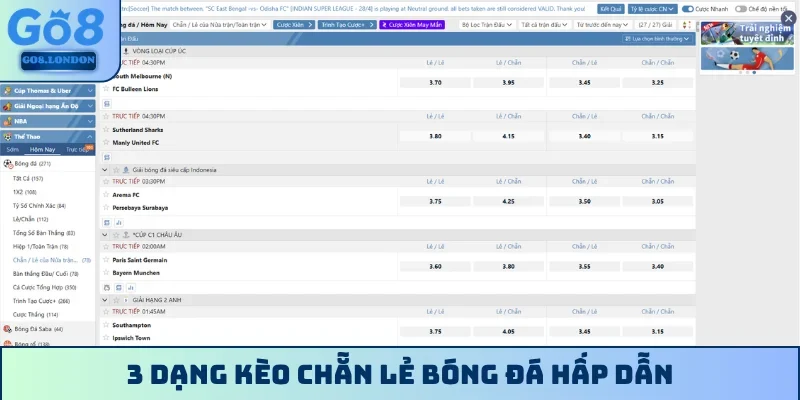Open statistics chart icon under Bayern Munchen

point(131,288)
